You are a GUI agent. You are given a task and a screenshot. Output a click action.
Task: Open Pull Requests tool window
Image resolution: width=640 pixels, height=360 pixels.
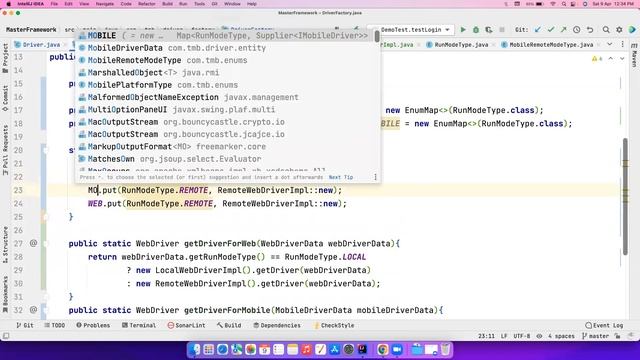point(5,150)
